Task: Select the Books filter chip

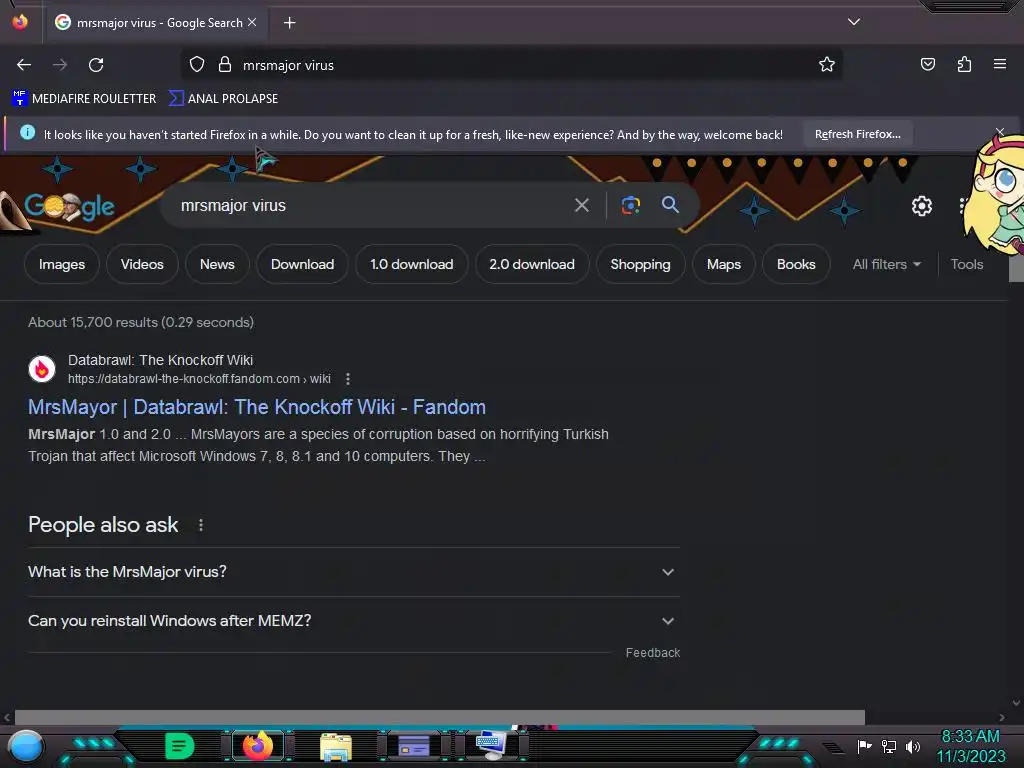Action: click(796, 264)
